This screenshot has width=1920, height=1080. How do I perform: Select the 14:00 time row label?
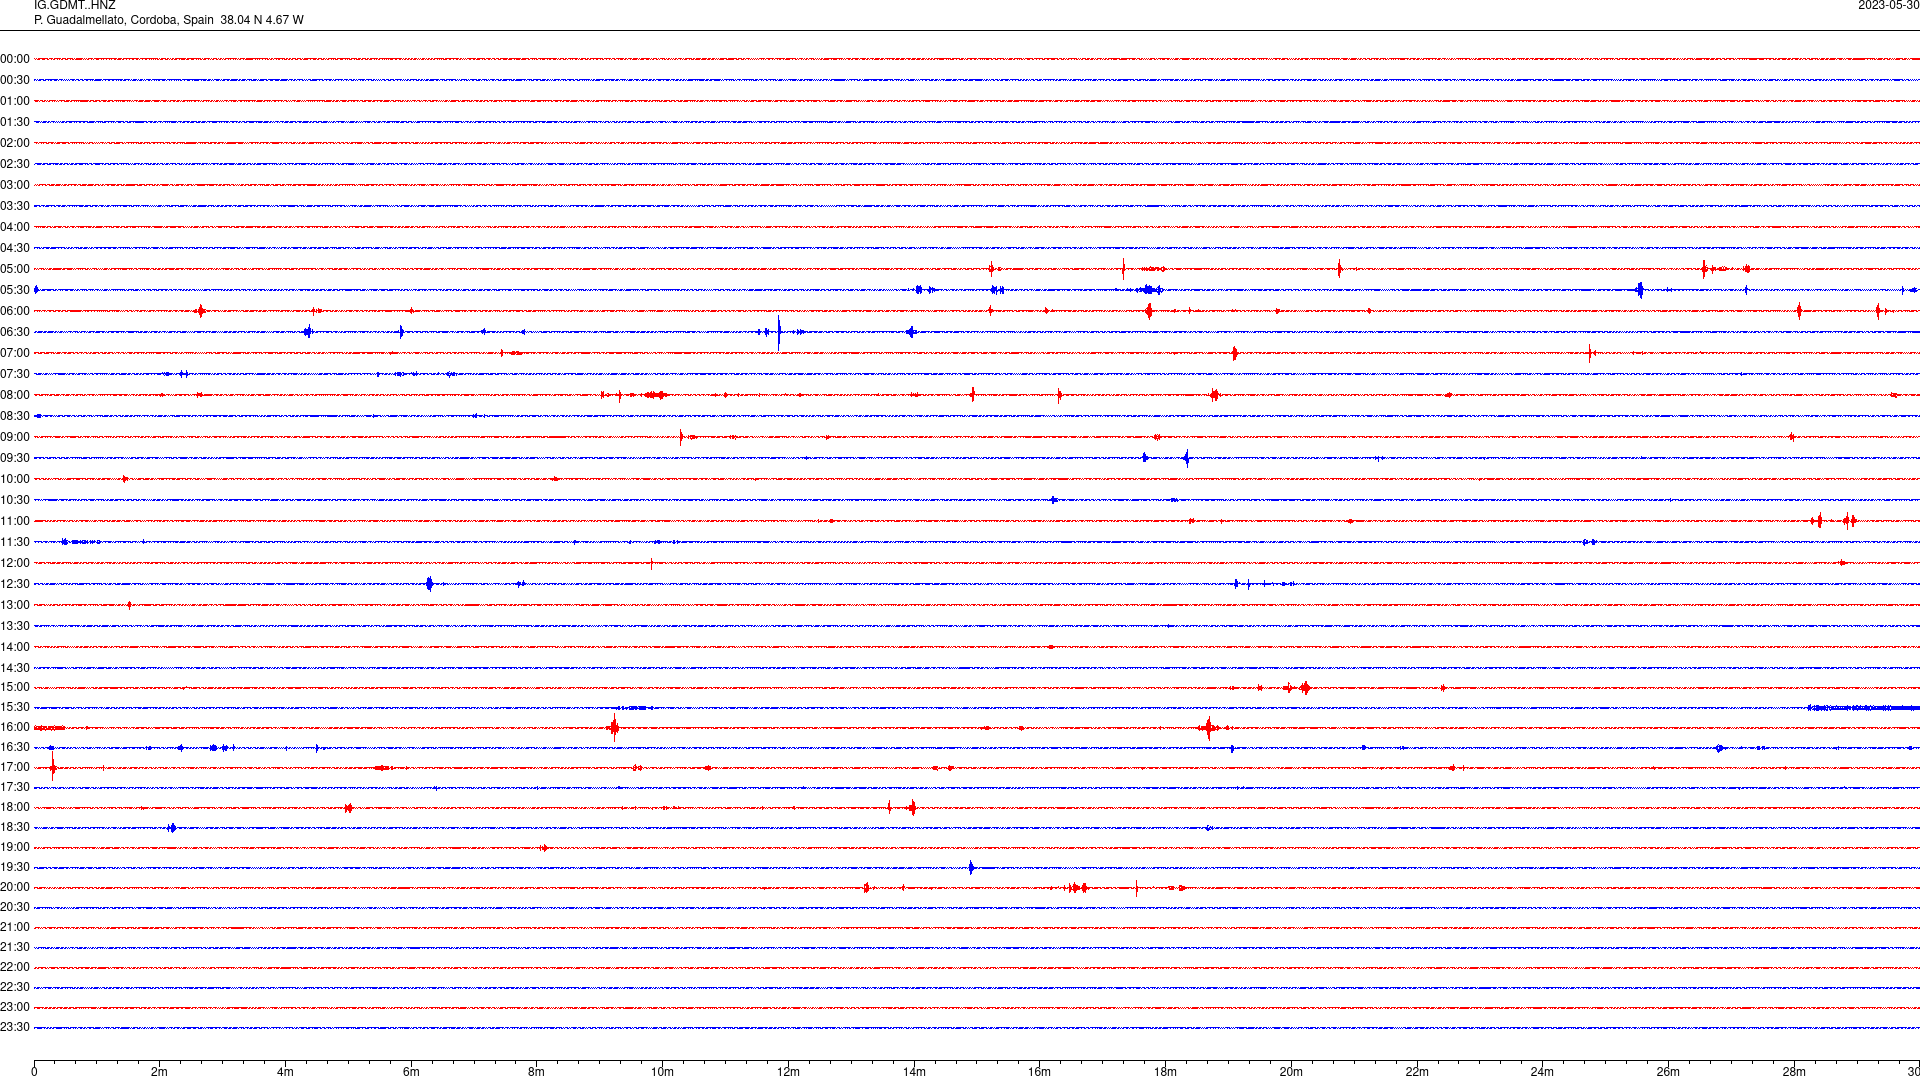[x=15, y=647]
